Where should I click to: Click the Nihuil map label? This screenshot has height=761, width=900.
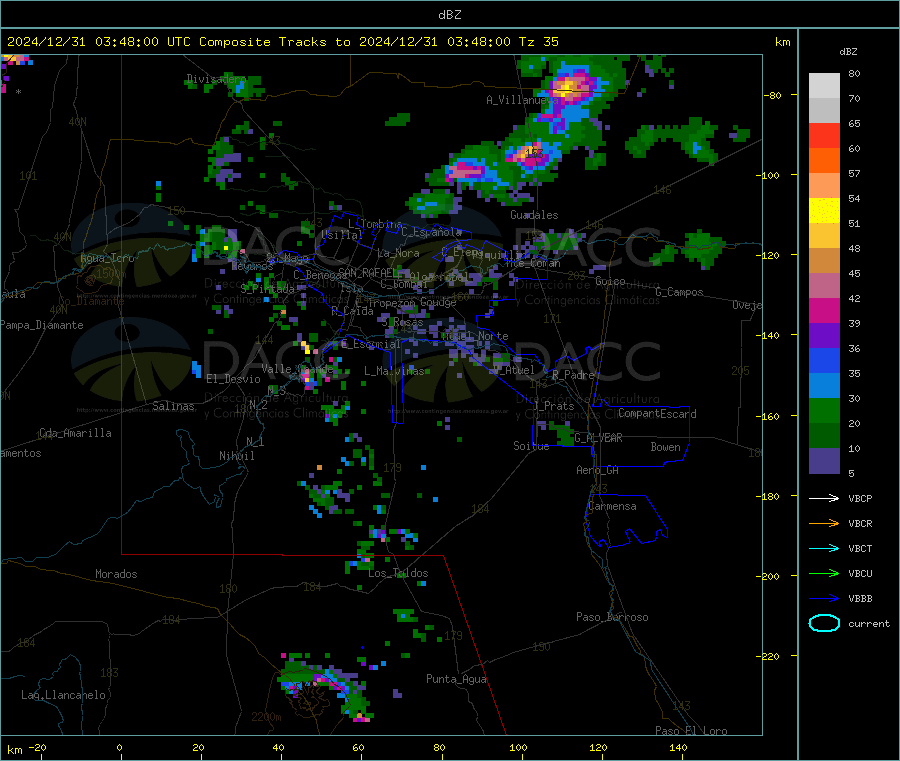coord(236,456)
